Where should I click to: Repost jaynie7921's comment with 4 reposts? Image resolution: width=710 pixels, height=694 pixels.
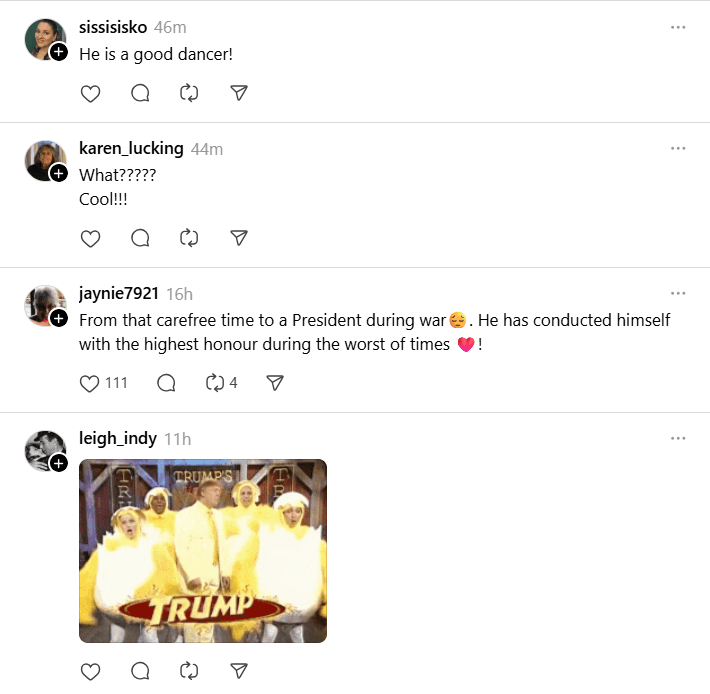(x=213, y=383)
